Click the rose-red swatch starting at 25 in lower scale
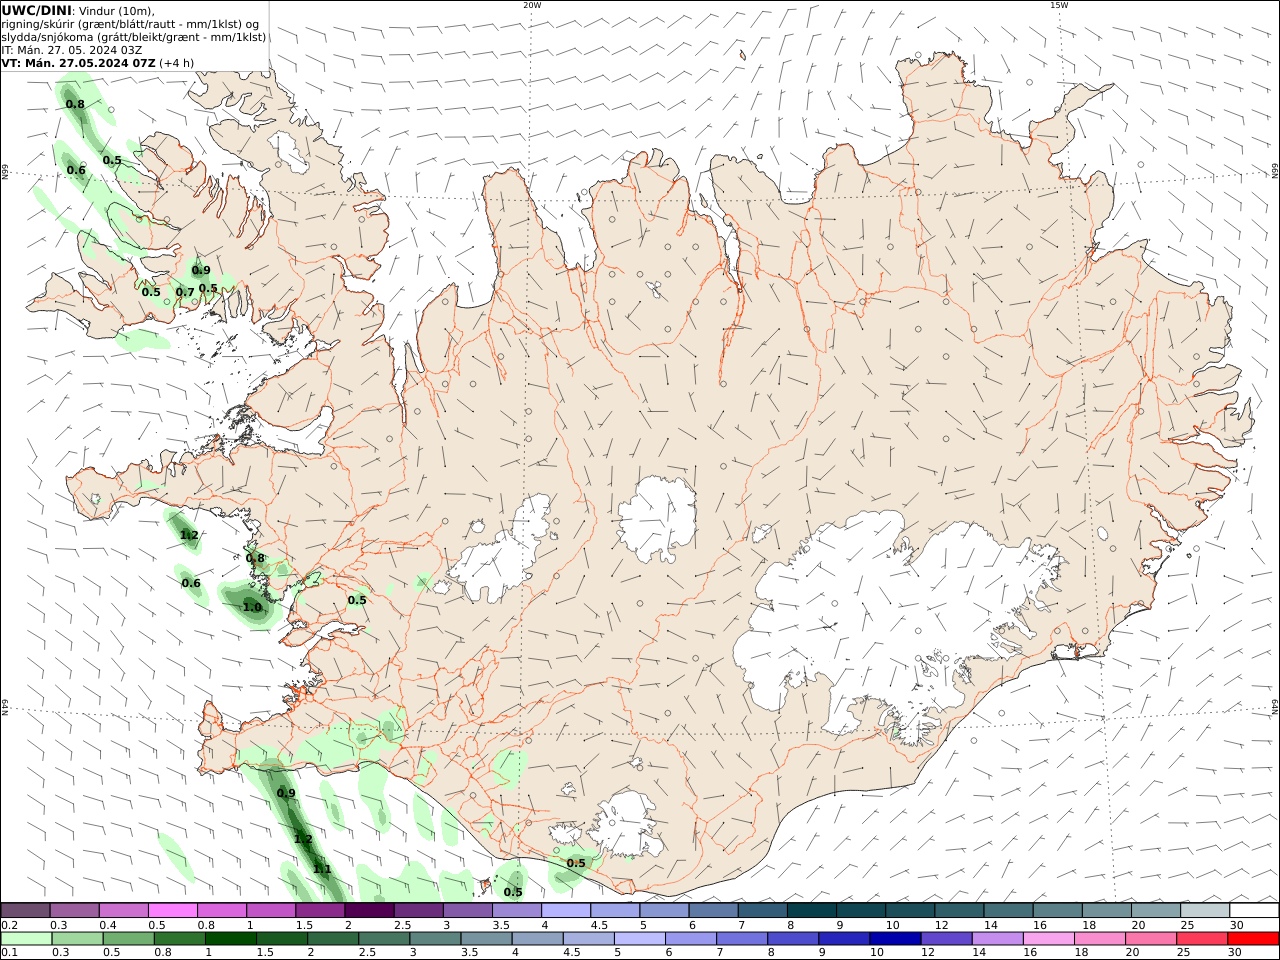Viewport: 1280px width, 960px height. (x=1201, y=939)
